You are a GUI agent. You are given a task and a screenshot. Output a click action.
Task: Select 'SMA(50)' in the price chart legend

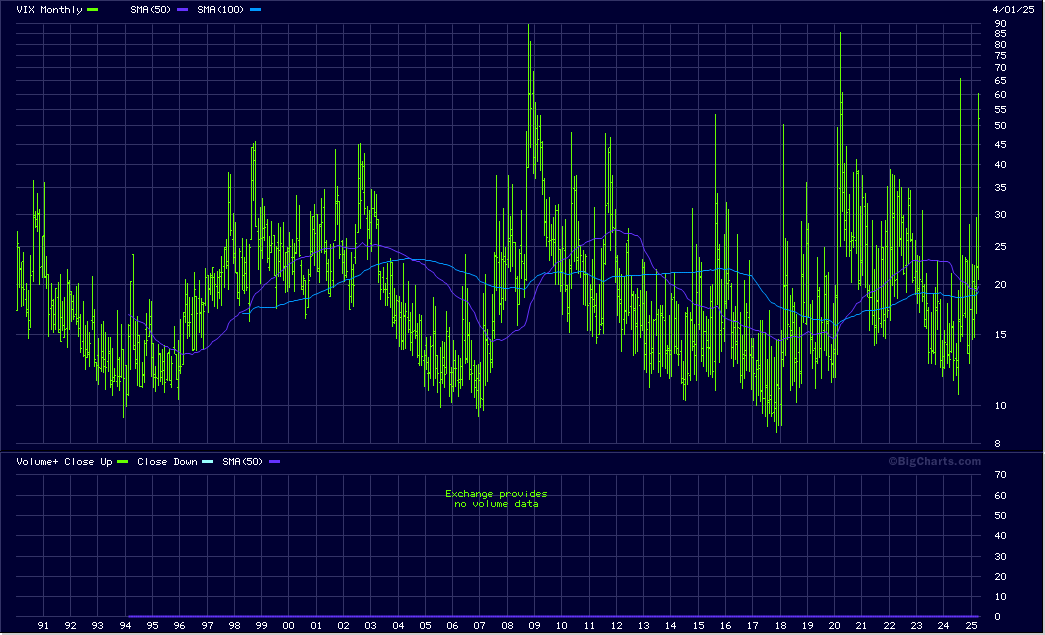[x=151, y=9]
